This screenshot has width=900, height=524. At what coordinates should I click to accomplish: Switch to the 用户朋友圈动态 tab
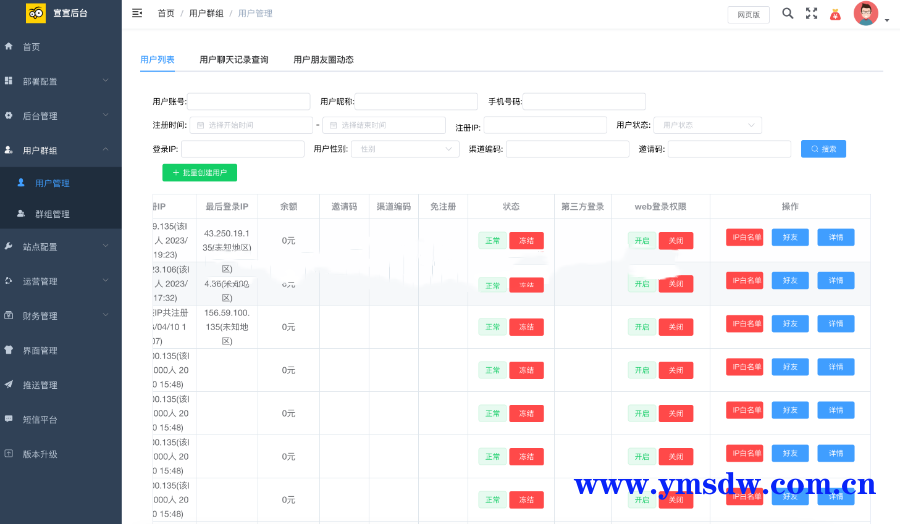(323, 60)
